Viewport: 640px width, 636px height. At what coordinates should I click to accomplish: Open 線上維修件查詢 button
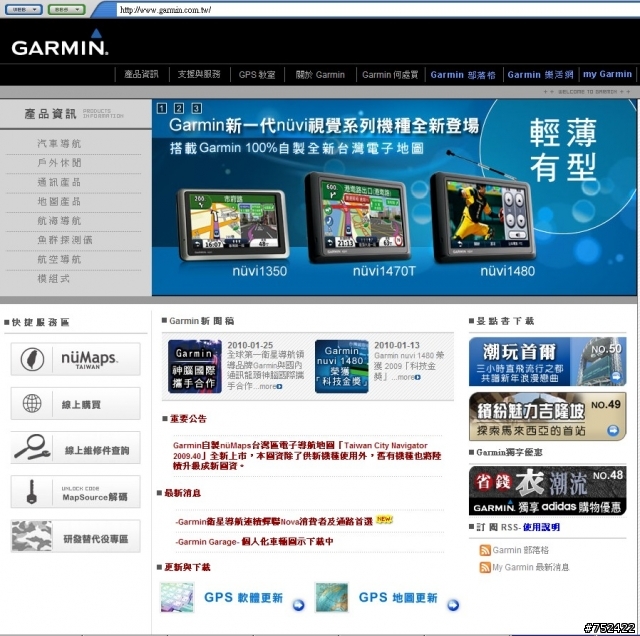76,447
